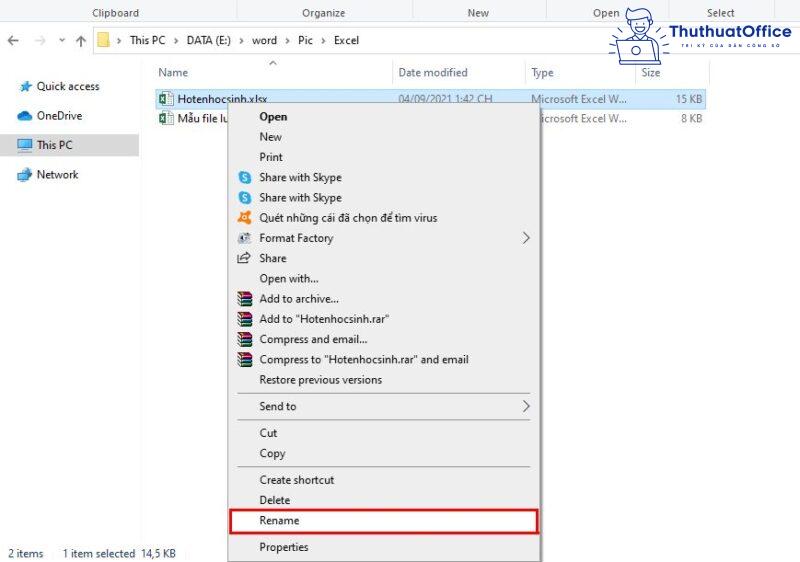
Task: Open Properties from the context menu
Action: (x=284, y=547)
